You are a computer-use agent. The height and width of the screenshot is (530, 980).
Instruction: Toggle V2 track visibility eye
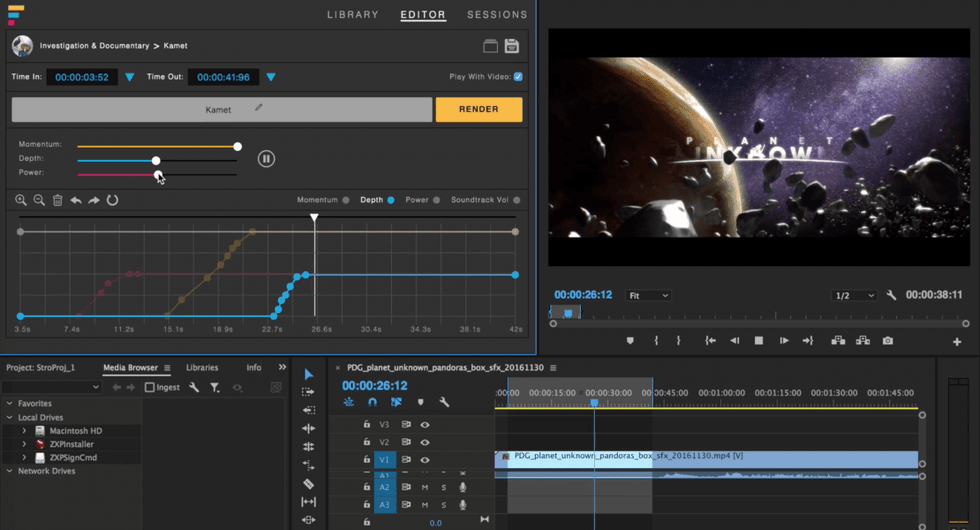425,442
